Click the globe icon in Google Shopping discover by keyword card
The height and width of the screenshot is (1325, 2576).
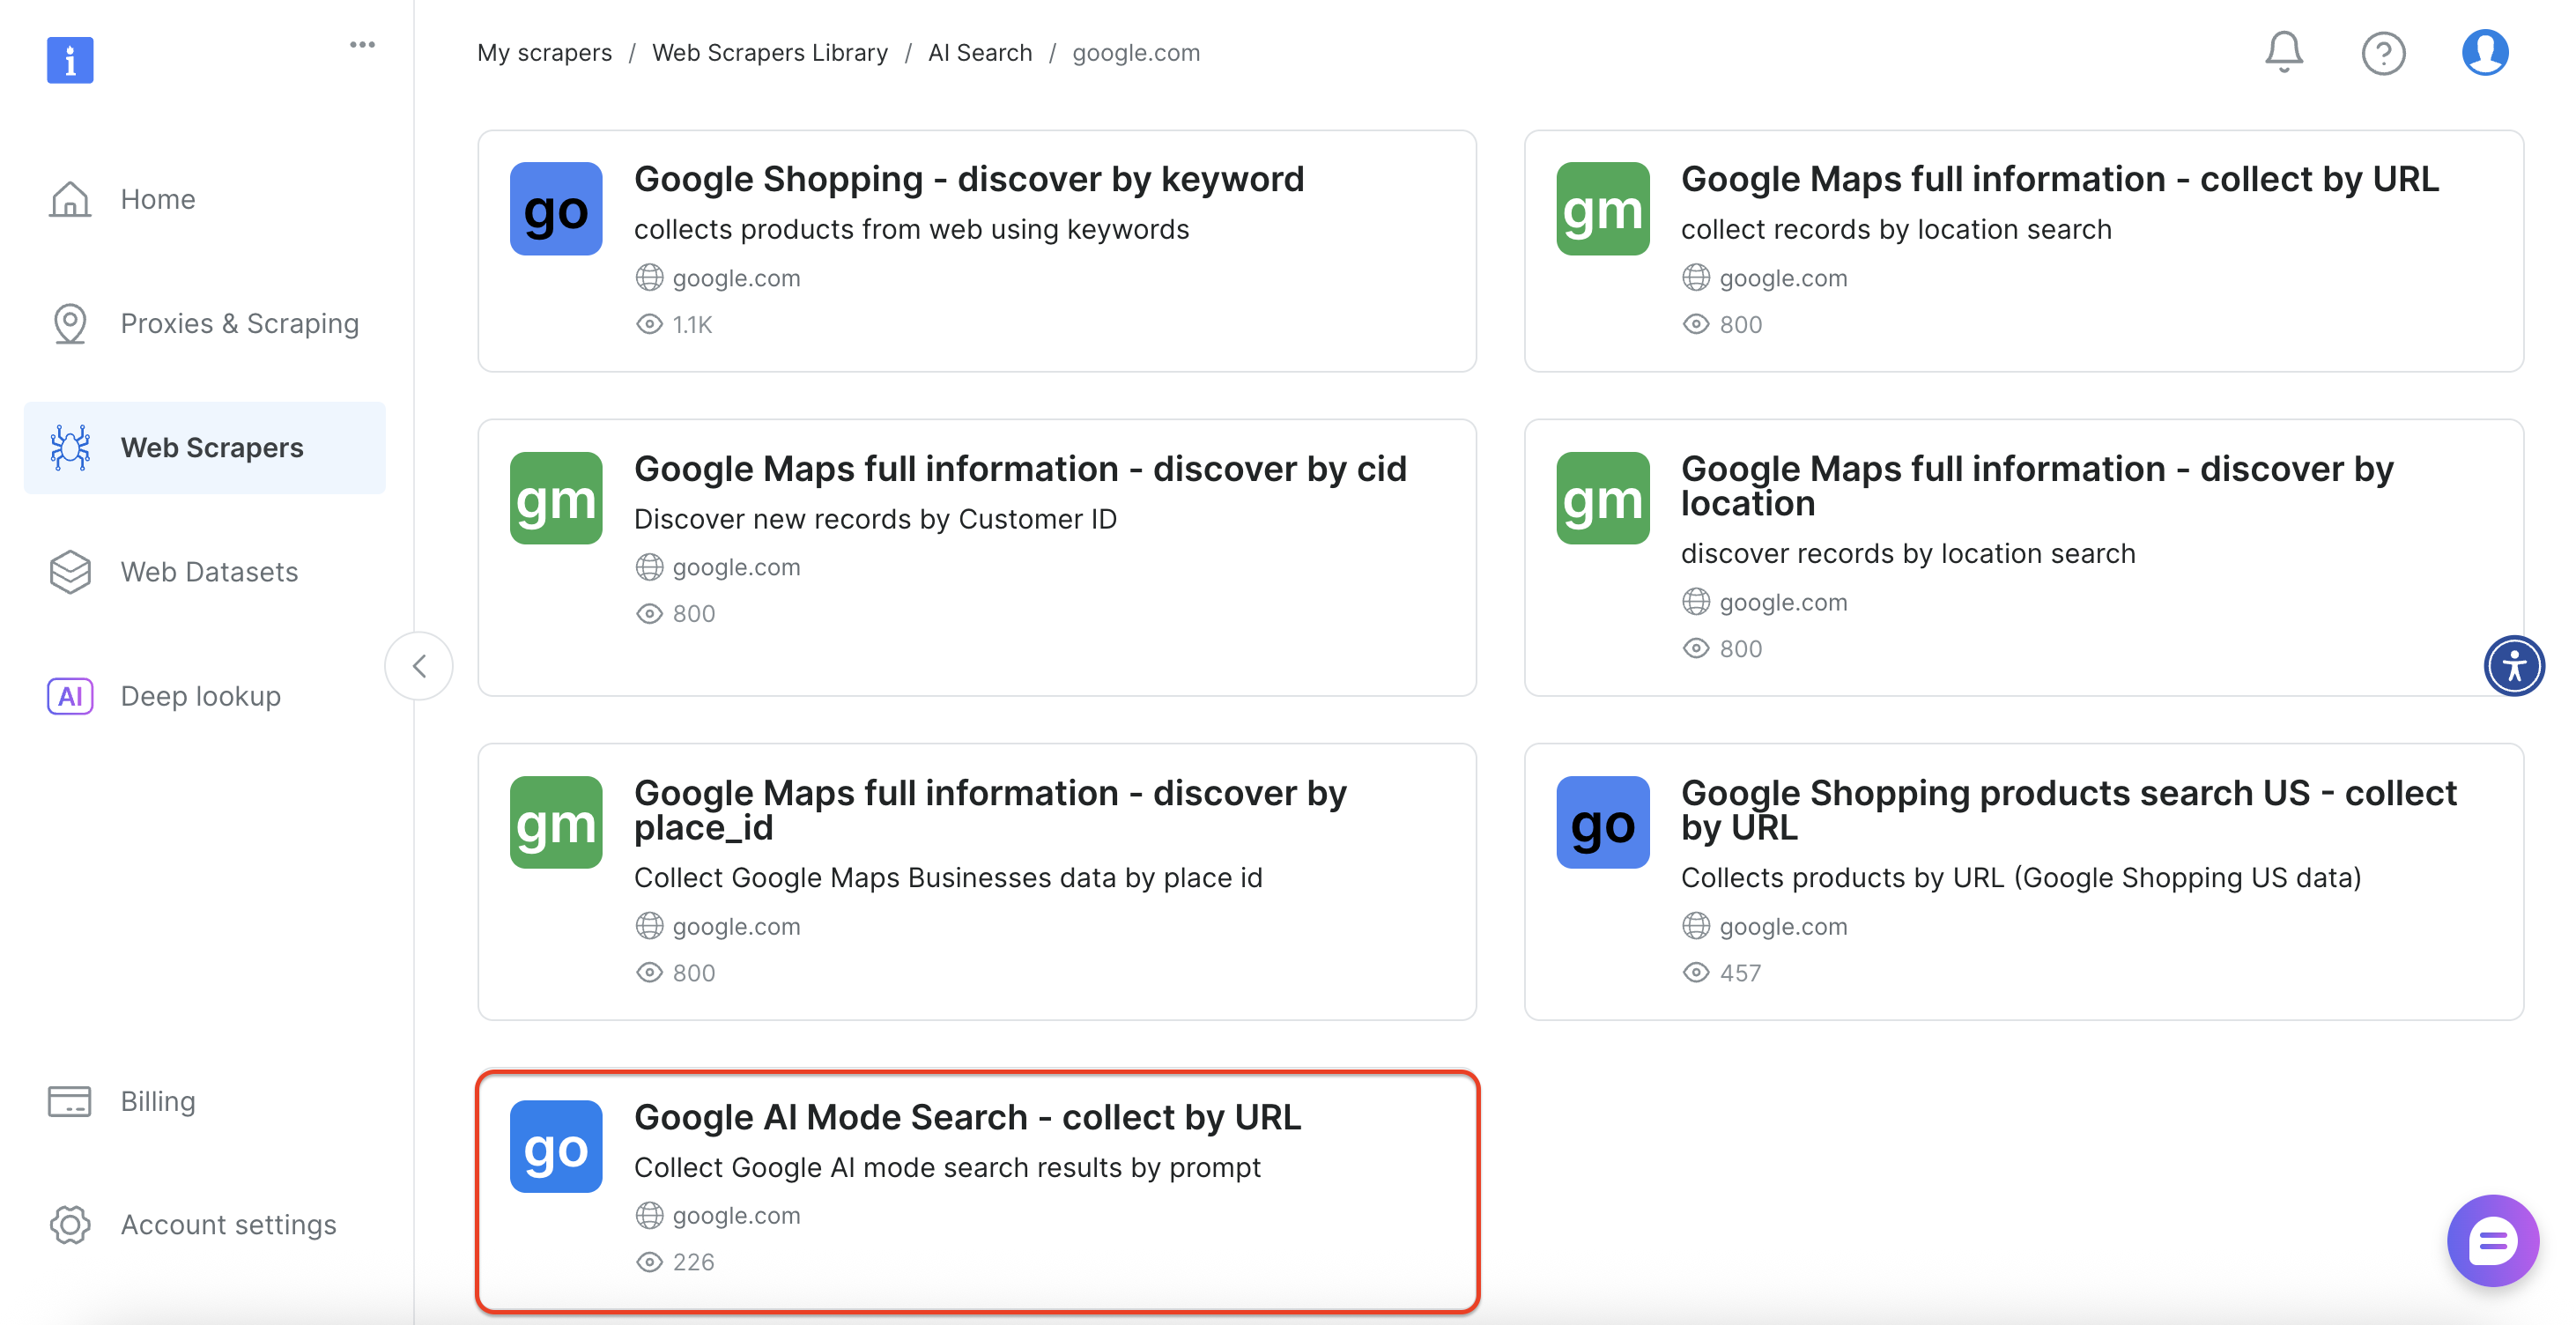tap(649, 278)
